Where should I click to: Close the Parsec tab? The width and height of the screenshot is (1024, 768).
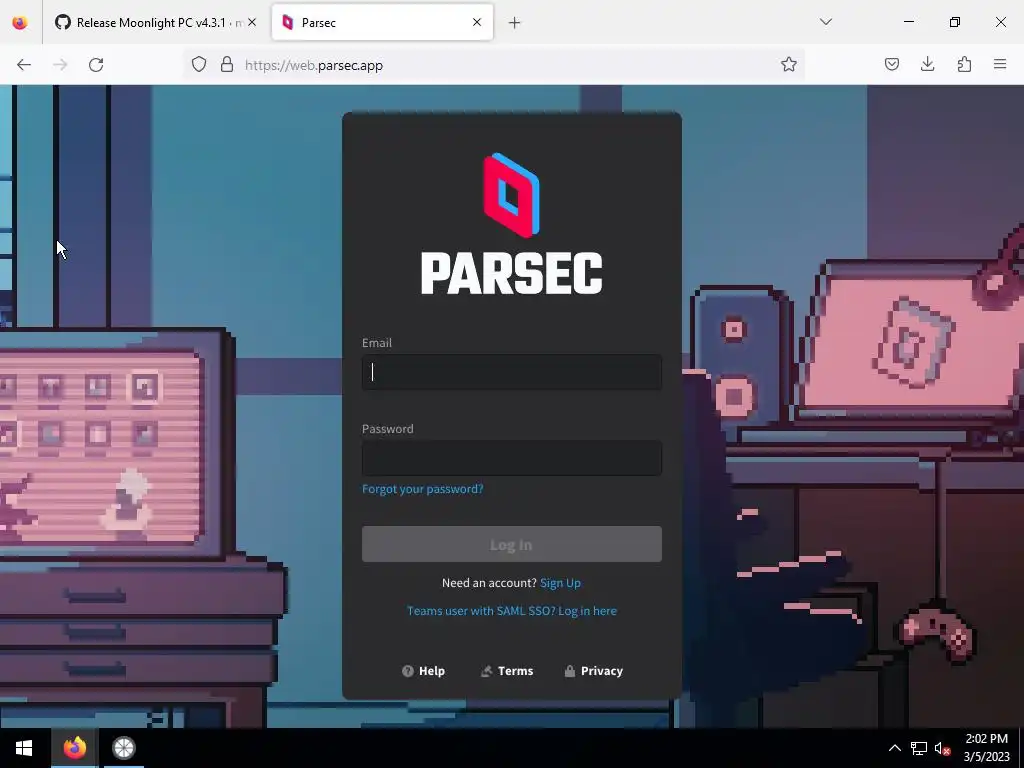(477, 22)
